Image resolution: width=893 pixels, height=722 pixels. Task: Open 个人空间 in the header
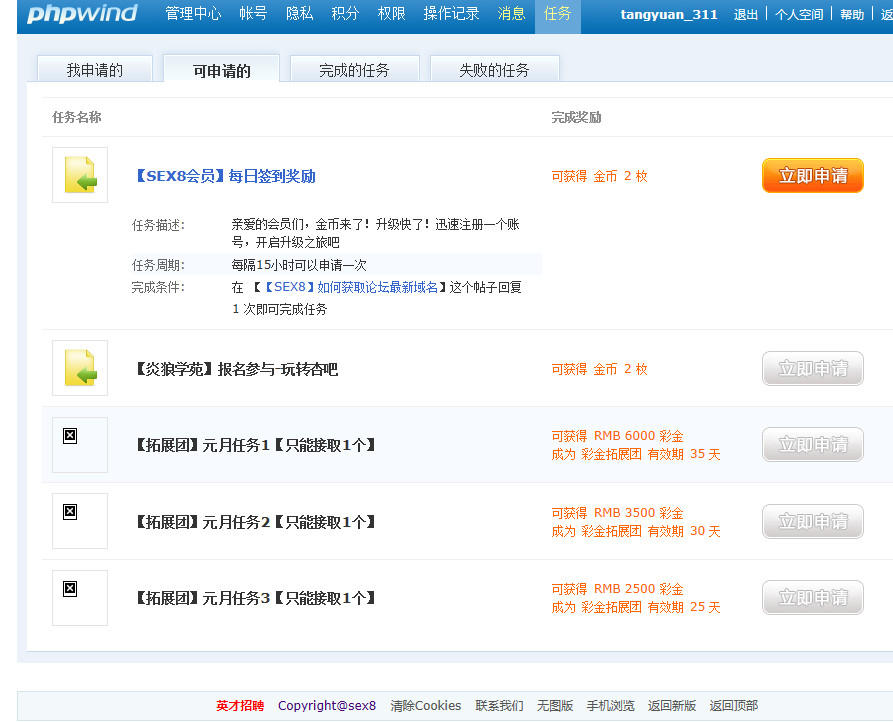coord(799,15)
